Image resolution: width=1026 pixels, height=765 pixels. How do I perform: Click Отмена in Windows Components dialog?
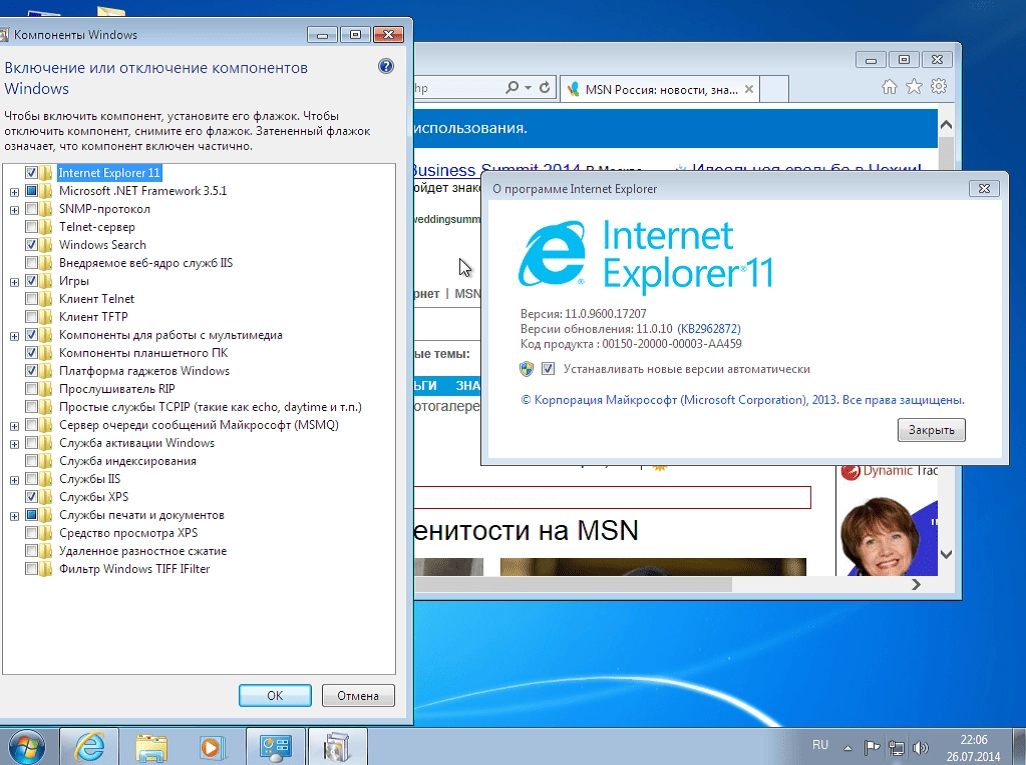click(358, 696)
